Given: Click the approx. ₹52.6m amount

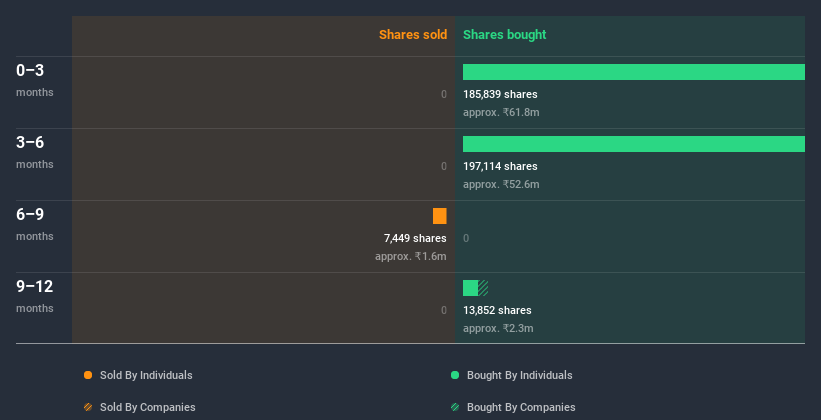Looking at the screenshot, I should pos(501,184).
